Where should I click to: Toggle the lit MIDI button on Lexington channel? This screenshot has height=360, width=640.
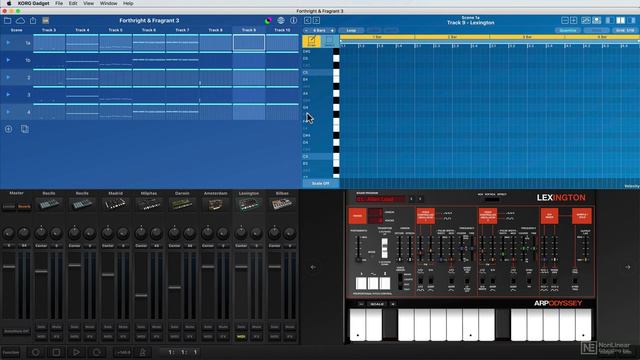click(x=241, y=337)
